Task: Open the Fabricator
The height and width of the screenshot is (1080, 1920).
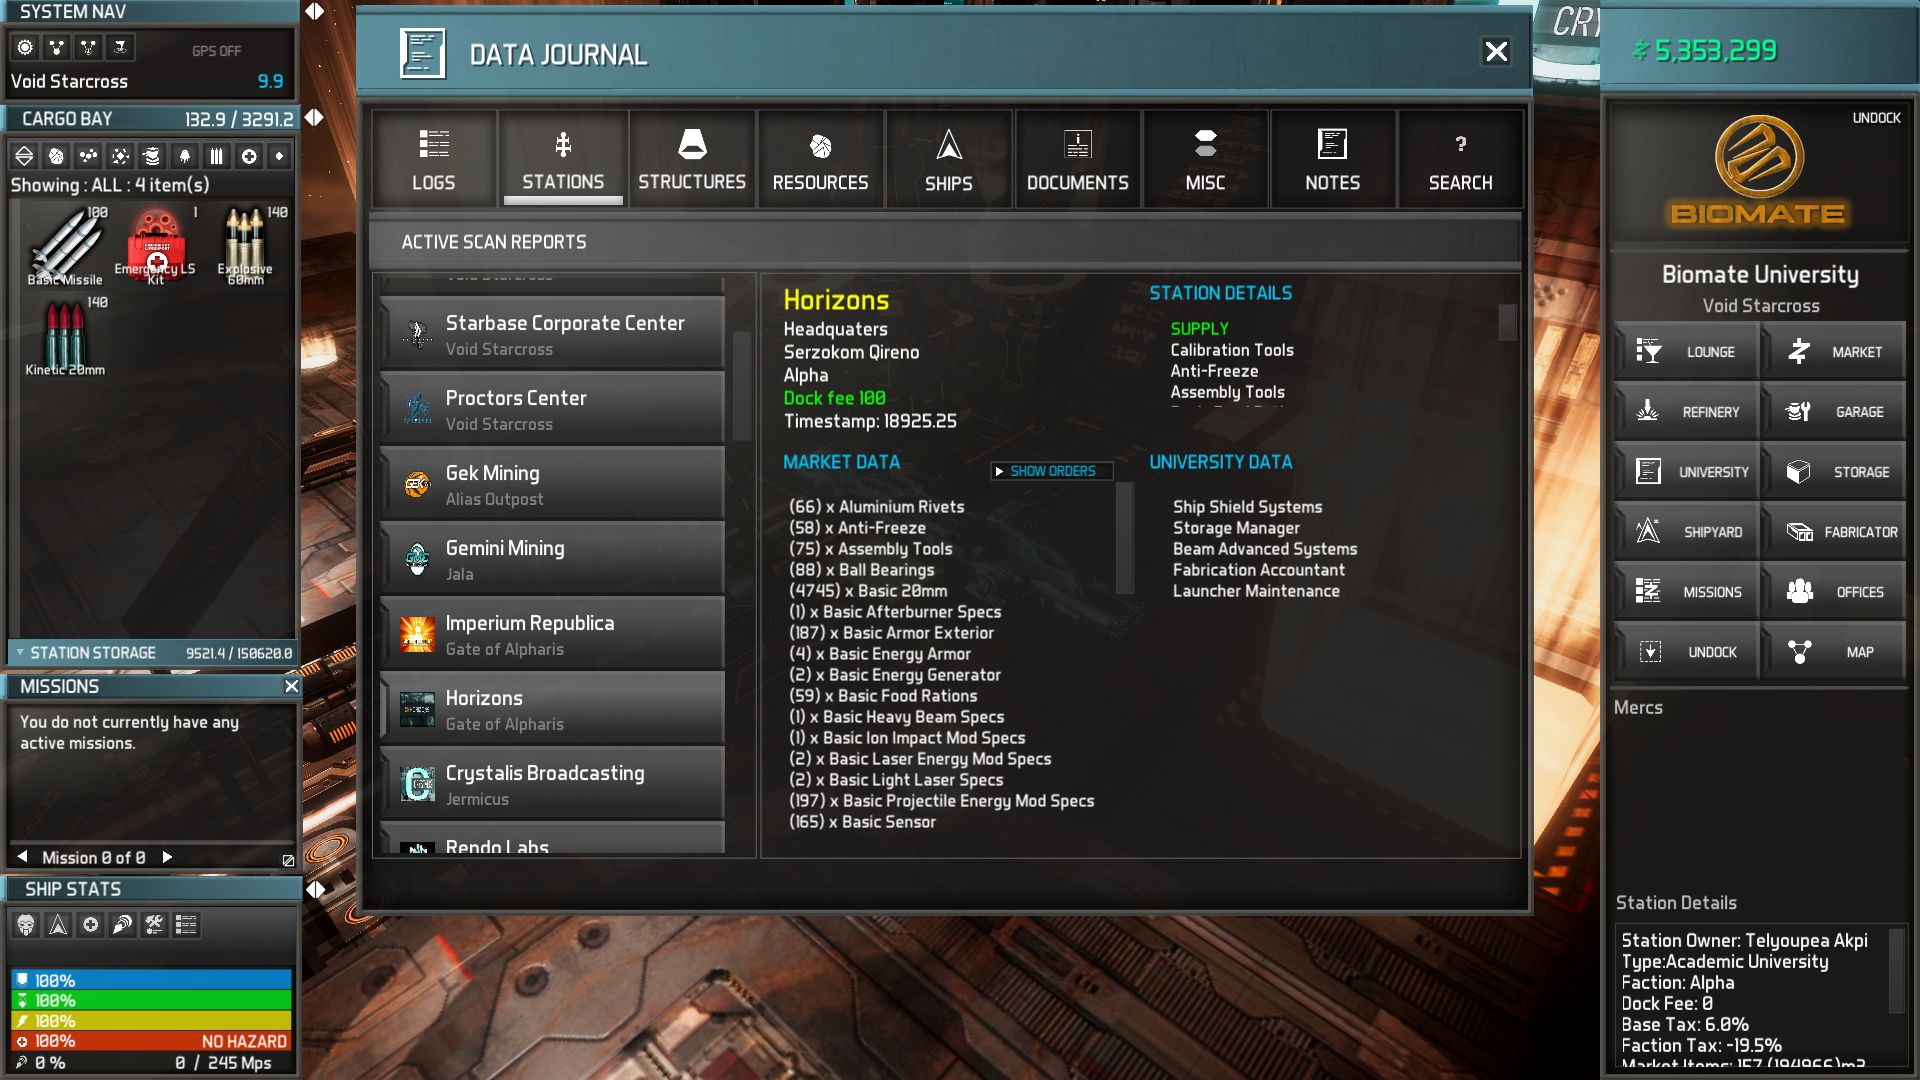Action: [1834, 532]
